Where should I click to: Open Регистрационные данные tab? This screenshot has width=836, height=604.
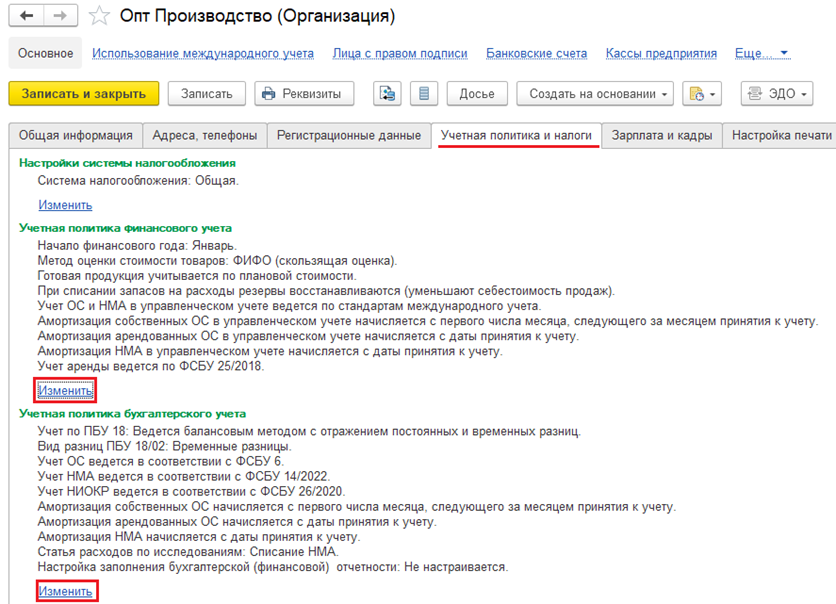click(349, 135)
